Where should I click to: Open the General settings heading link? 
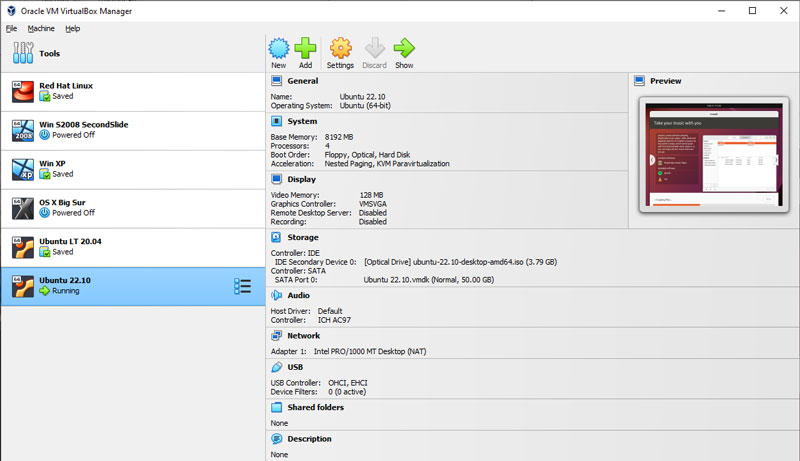pyautogui.click(x=303, y=81)
